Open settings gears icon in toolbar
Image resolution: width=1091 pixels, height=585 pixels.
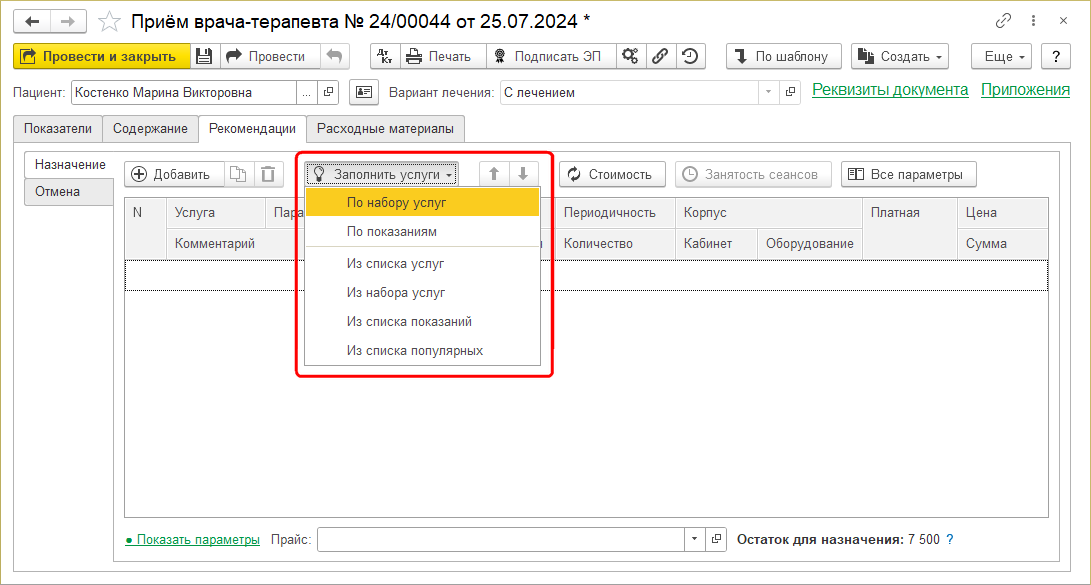(630, 56)
